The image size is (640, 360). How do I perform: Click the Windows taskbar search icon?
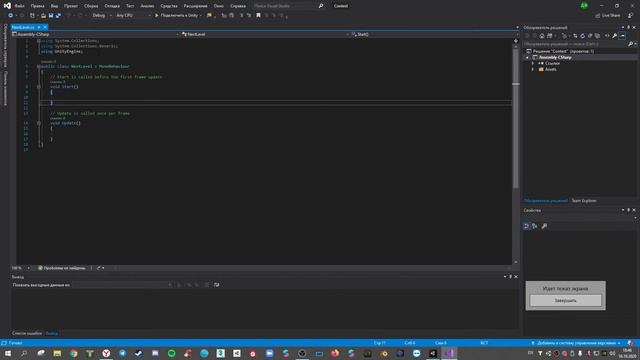(x=24, y=353)
